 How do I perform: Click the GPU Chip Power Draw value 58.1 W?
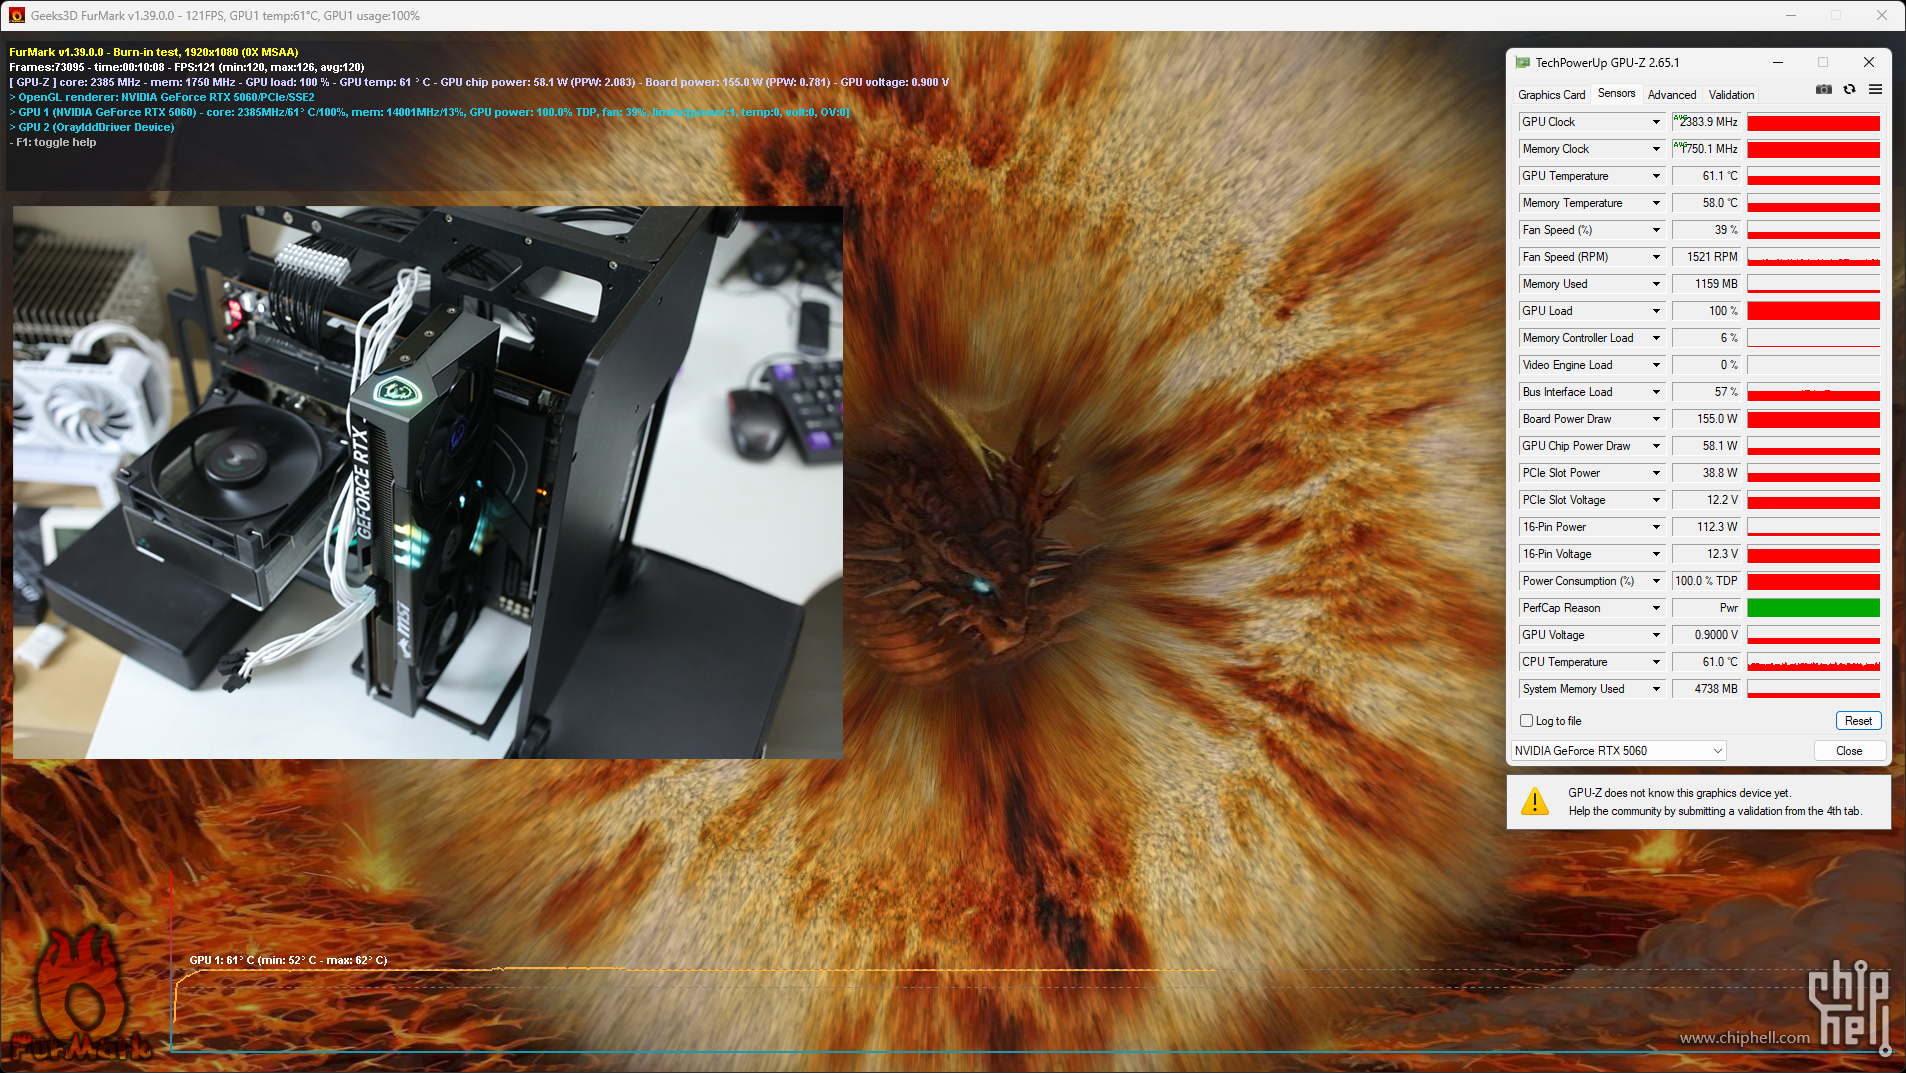[1707, 446]
